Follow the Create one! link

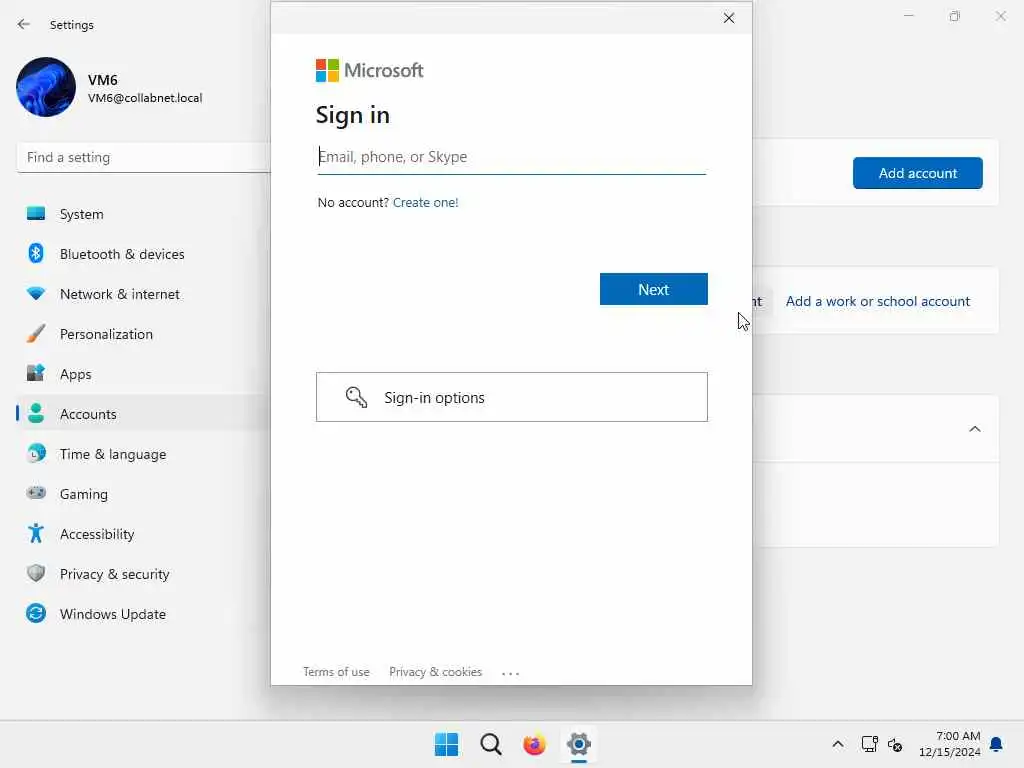425,202
